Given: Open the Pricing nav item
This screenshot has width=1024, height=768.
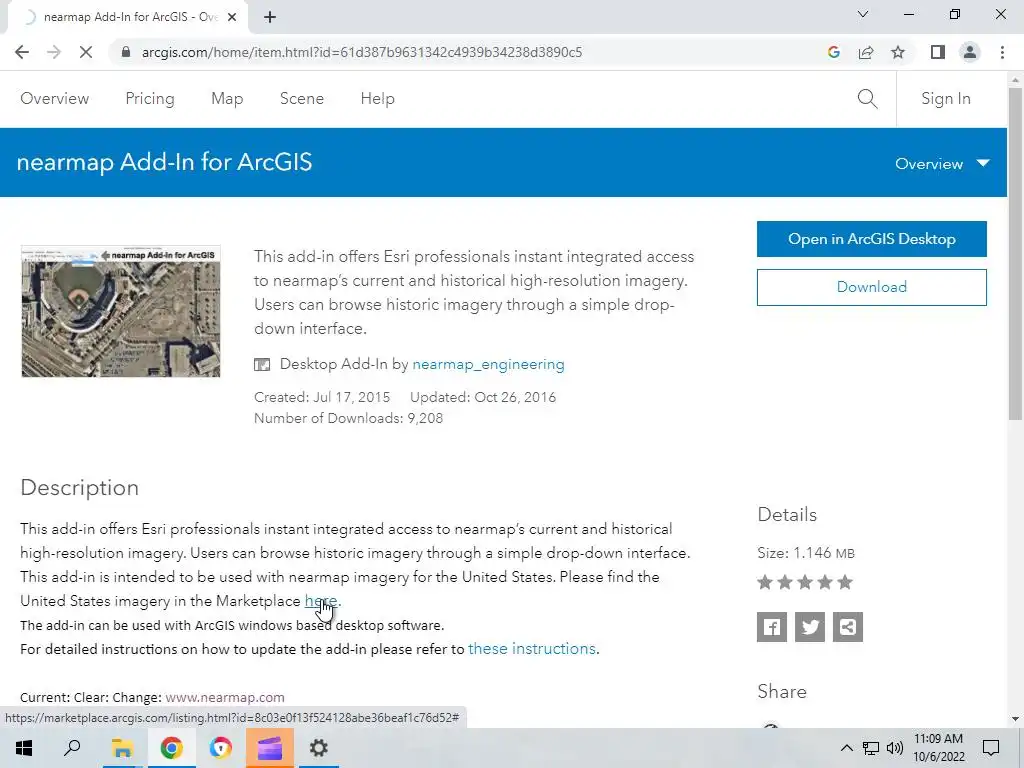Looking at the screenshot, I should click(150, 99).
